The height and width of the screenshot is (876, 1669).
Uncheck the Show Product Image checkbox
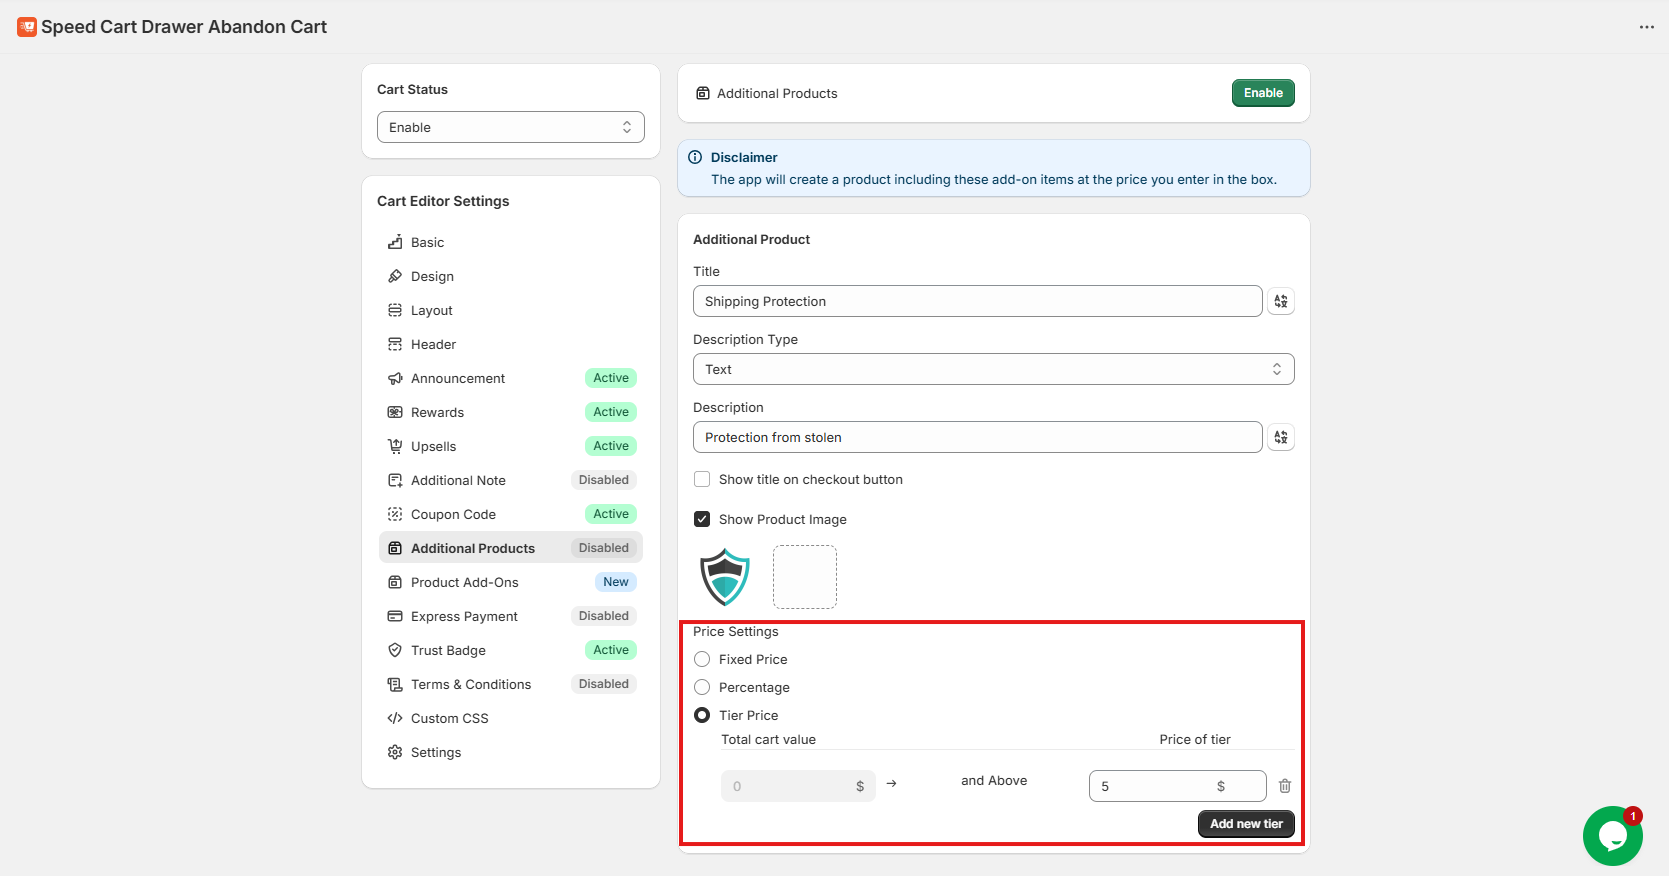tap(702, 520)
